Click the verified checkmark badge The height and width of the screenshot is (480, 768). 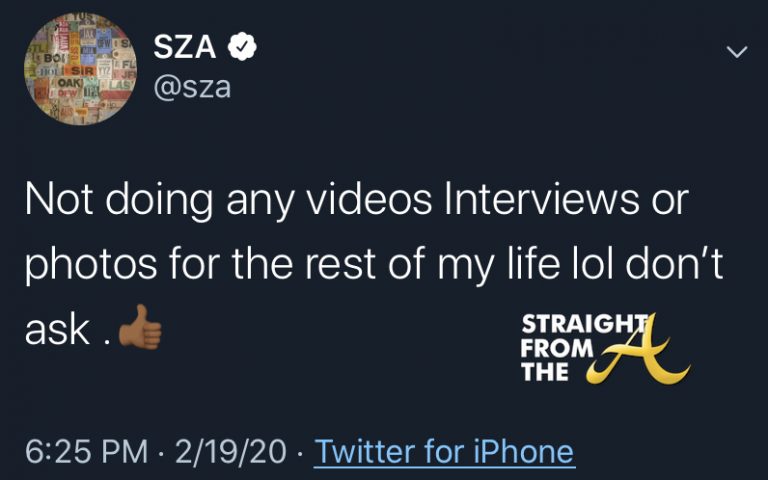tap(245, 47)
